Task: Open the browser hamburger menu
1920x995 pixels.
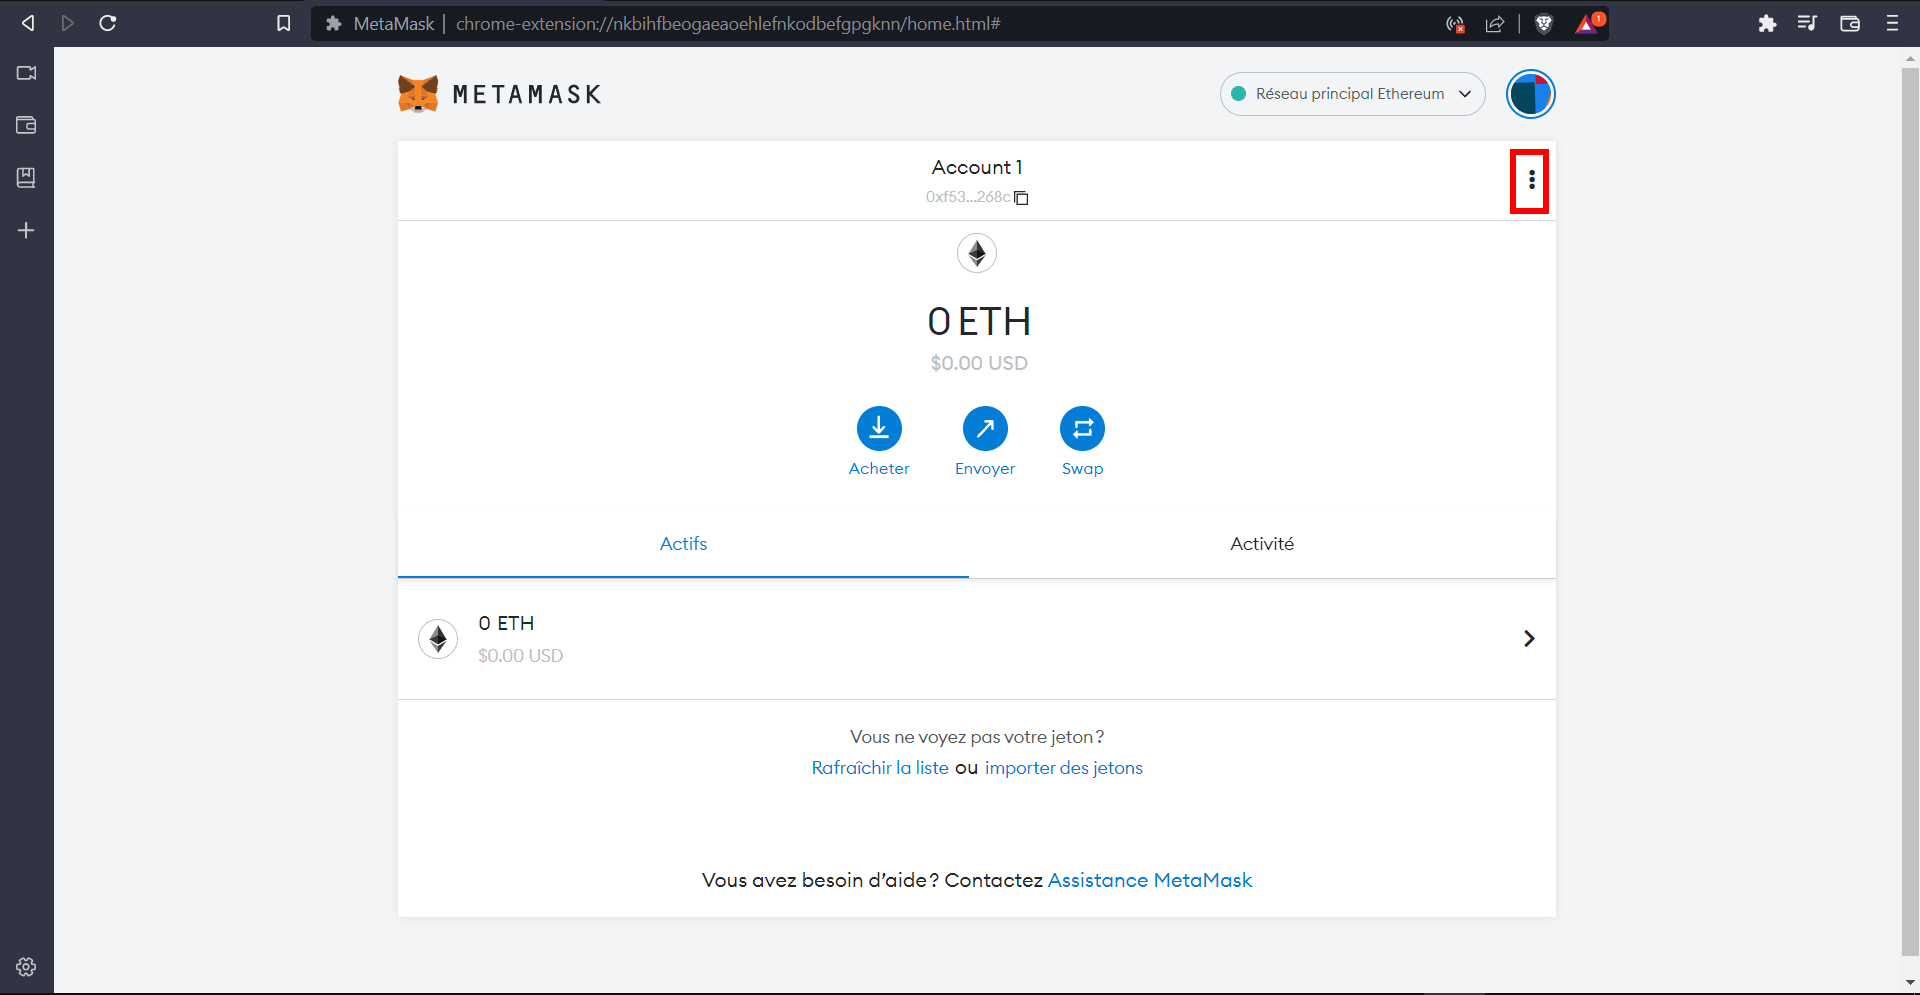Action: 1892,23
